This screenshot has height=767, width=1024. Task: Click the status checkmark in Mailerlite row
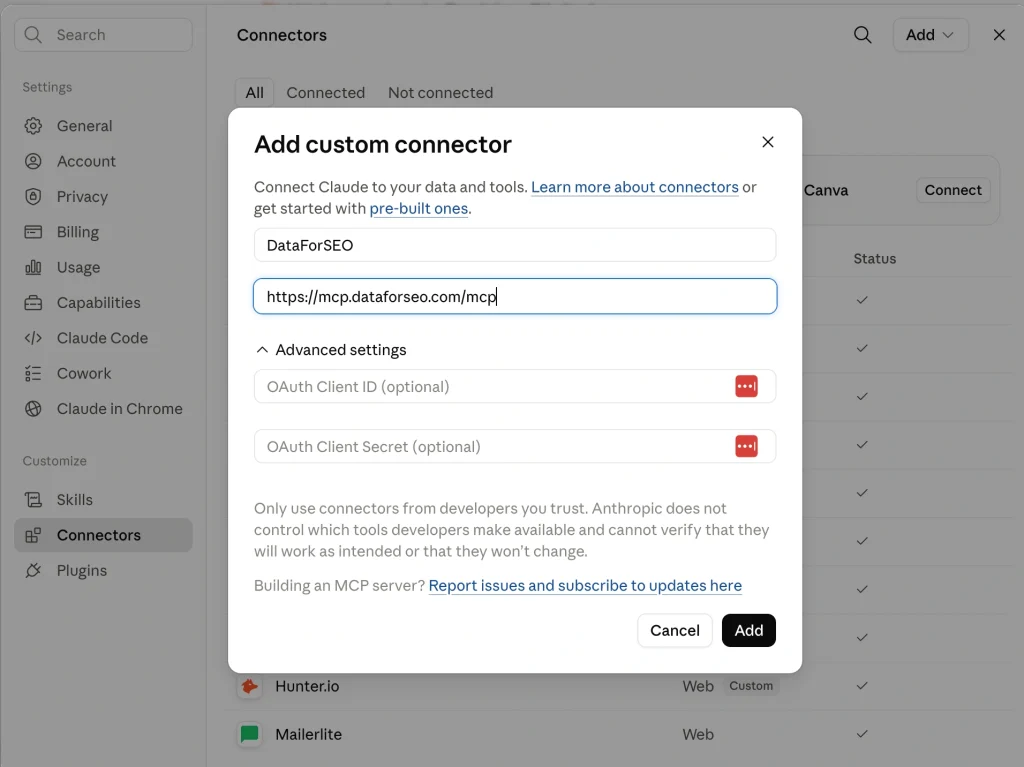(862, 734)
